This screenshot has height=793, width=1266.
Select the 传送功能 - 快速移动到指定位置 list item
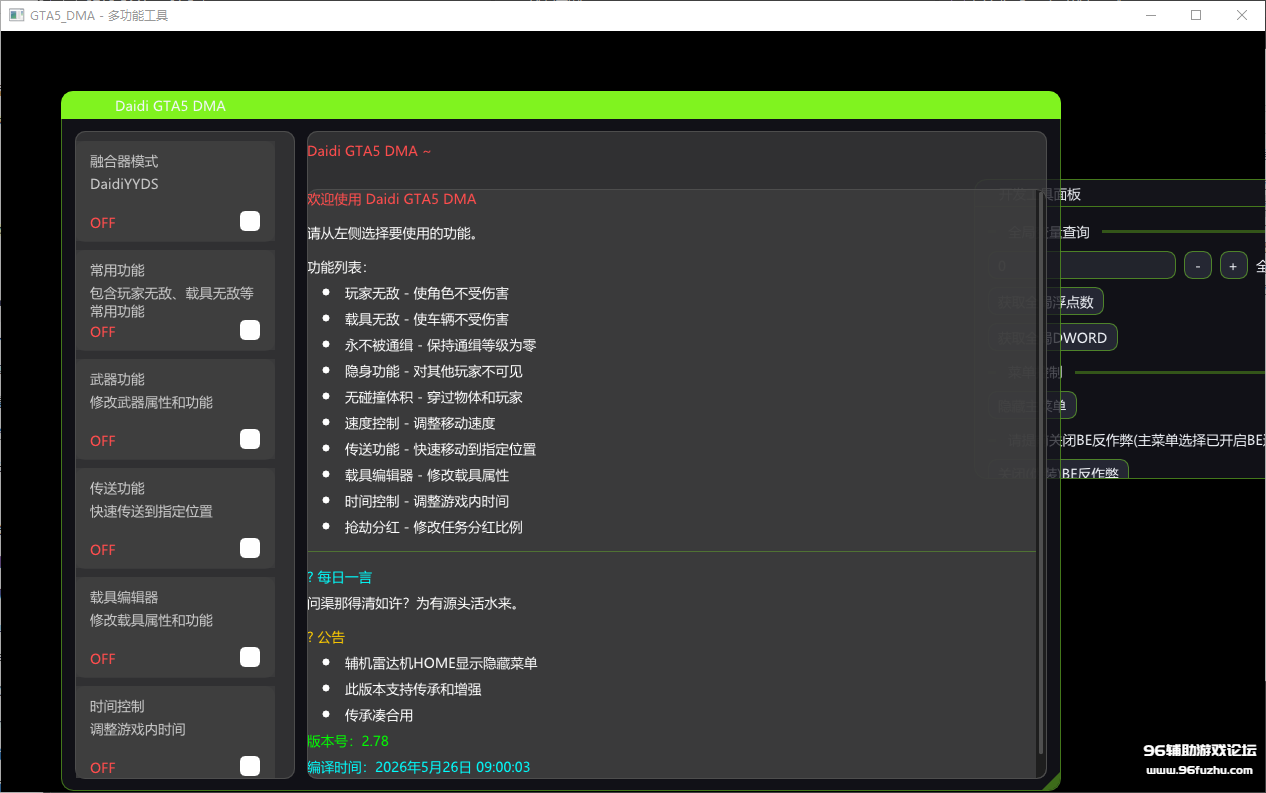pos(441,449)
